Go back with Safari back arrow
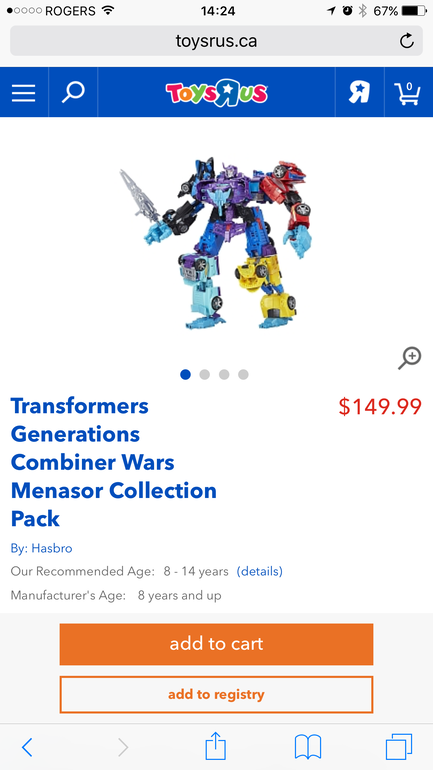 [x=27, y=747]
